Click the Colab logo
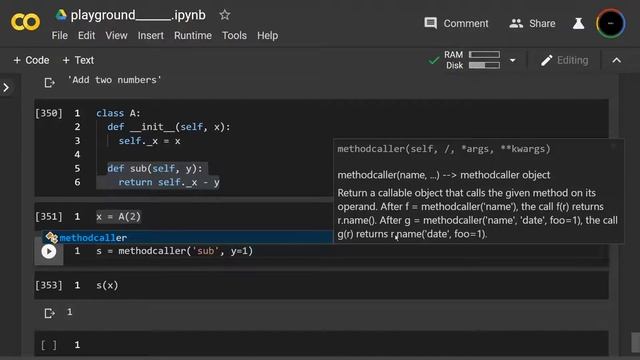The width and height of the screenshot is (640, 360). (x=25, y=22)
